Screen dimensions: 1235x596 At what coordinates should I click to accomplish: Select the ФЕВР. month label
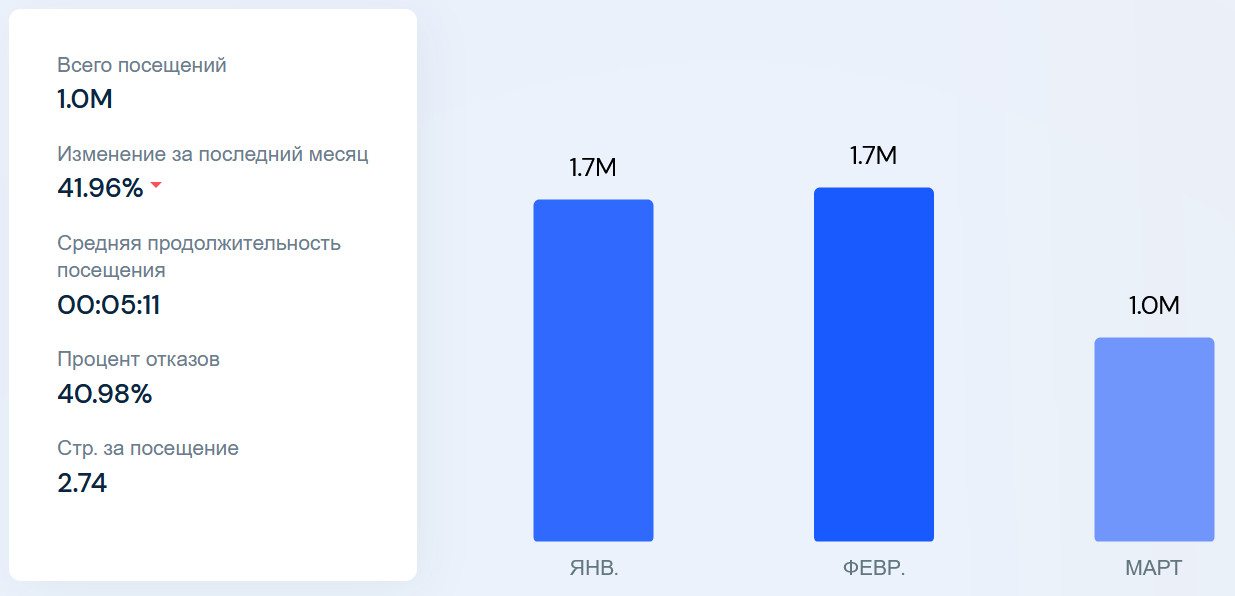tap(873, 569)
